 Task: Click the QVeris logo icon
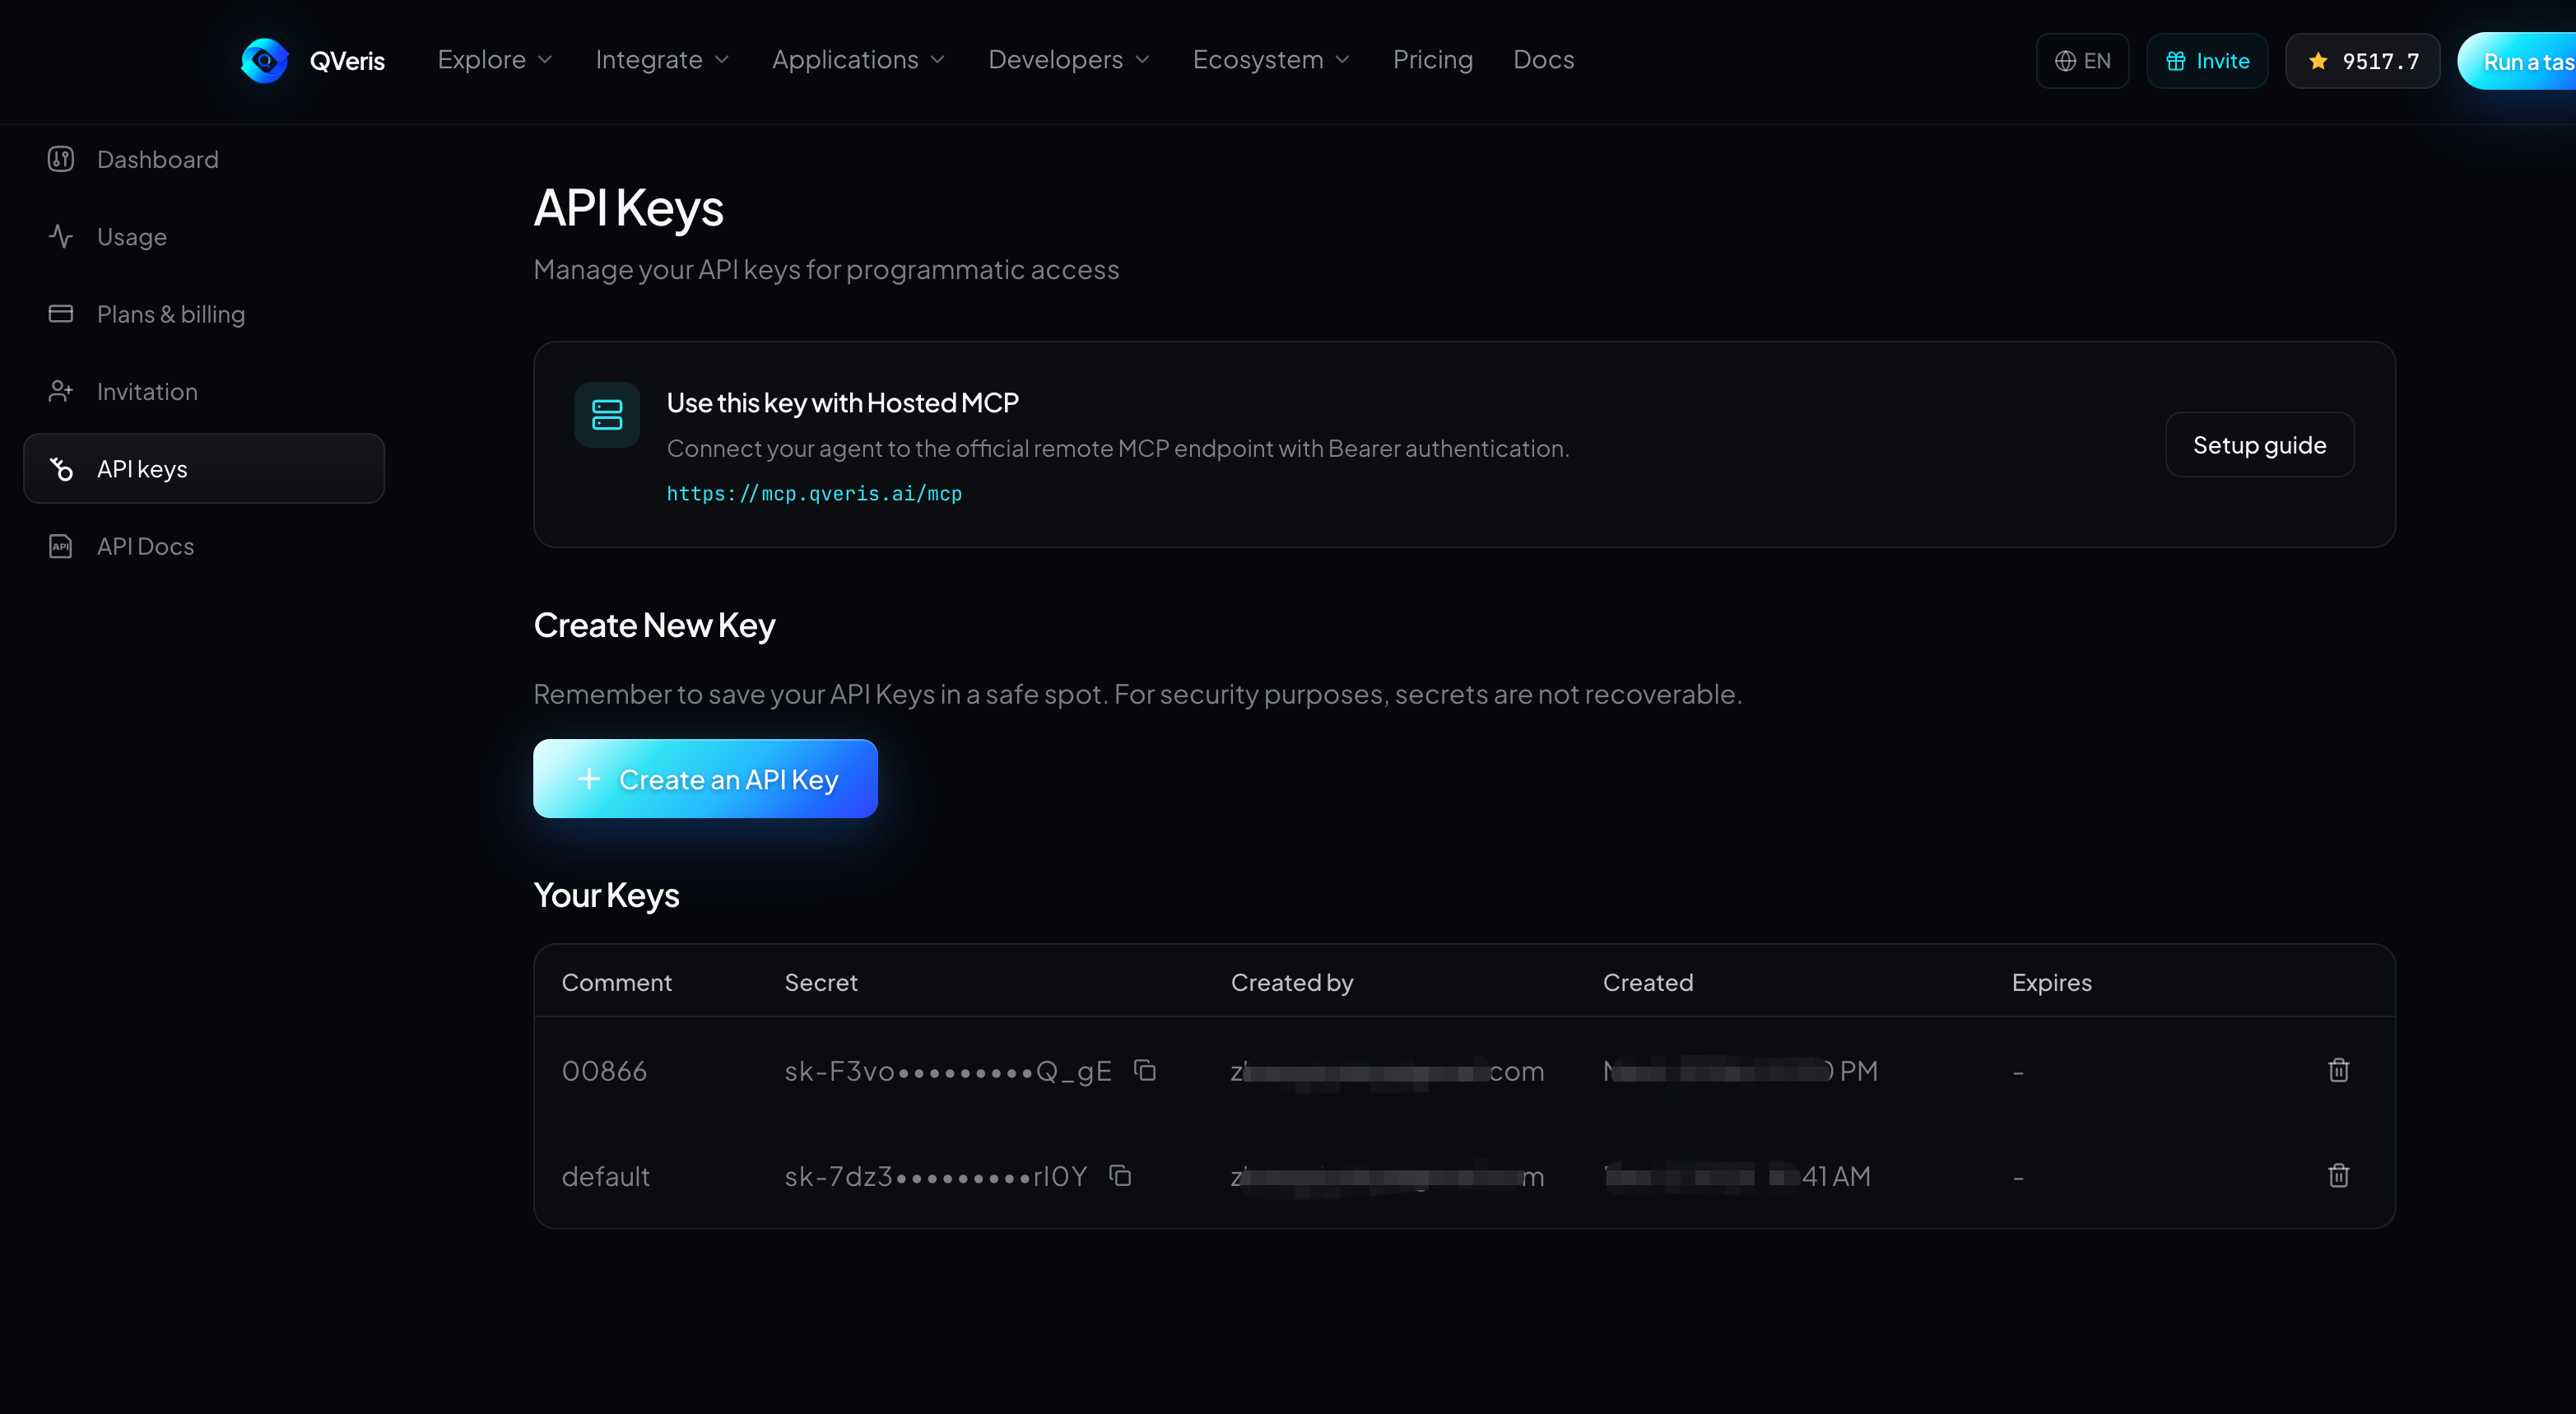265,61
